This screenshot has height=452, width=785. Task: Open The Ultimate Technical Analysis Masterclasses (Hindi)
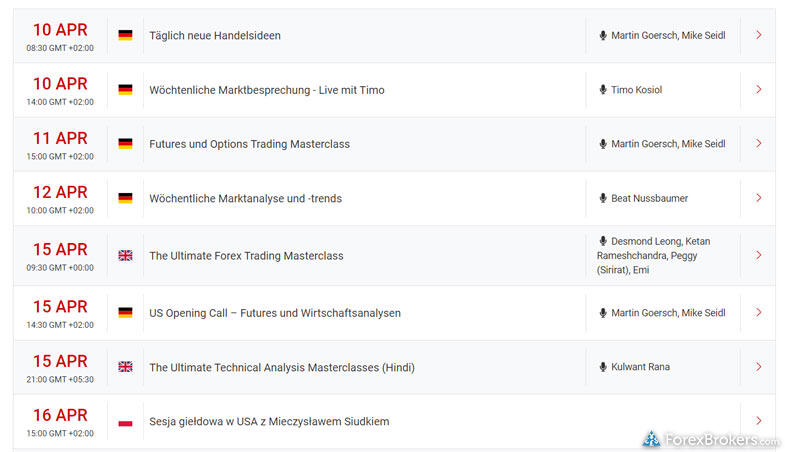click(281, 367)
